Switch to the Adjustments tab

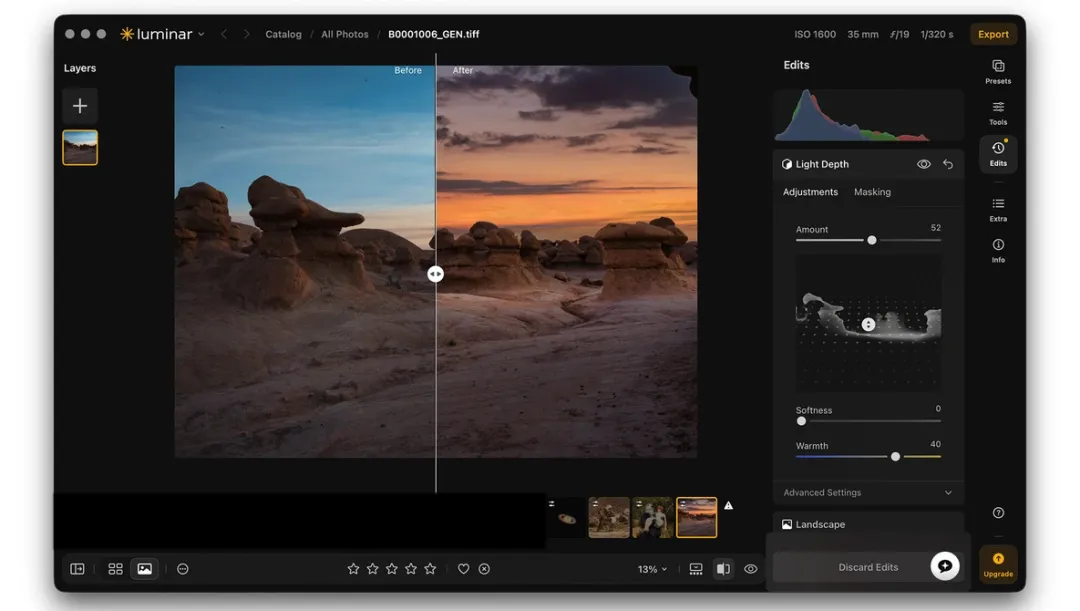click(x=810, y=192)
